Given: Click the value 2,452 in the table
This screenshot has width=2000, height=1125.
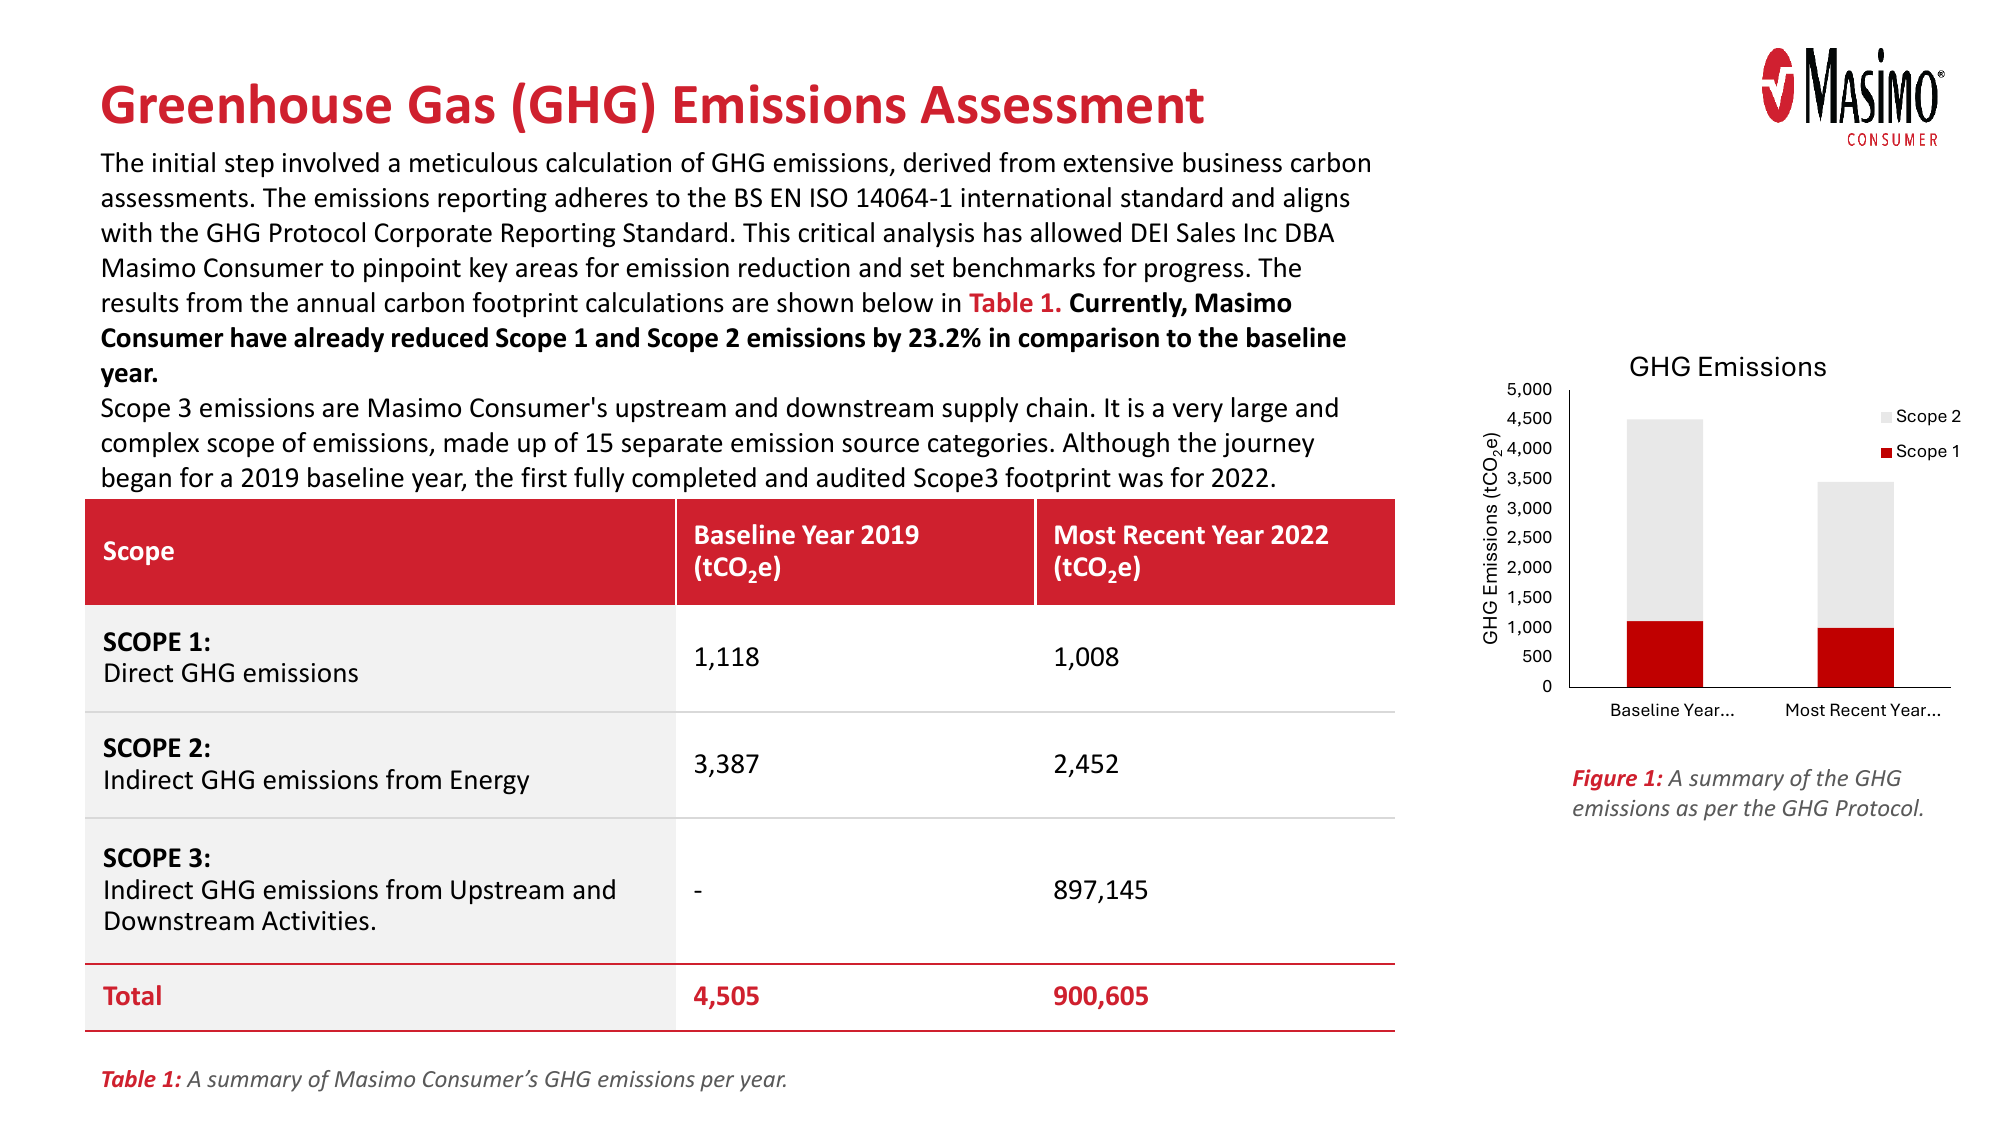Looking at the screenshot, I should pos(1086,764).
